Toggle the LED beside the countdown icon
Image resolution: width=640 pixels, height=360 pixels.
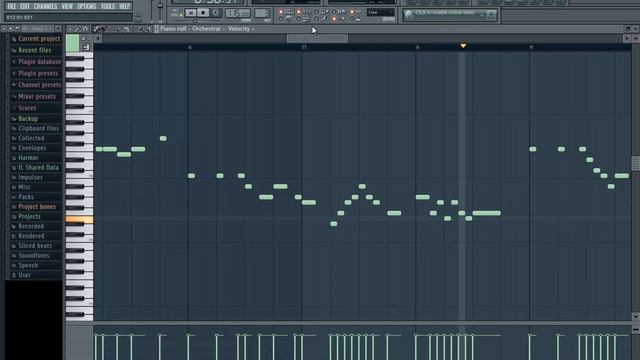[298, 11]
